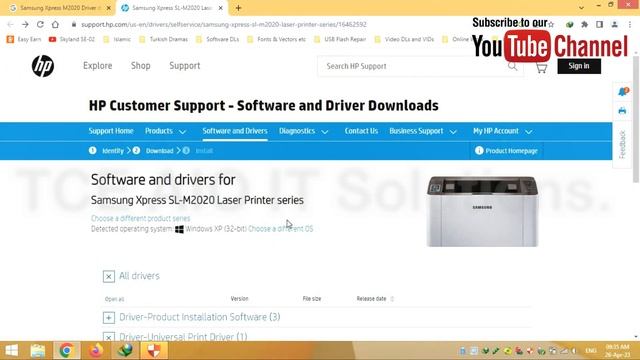Open Chrome tab search chevron
Screen dimensions: 640x360
[581, 8]
